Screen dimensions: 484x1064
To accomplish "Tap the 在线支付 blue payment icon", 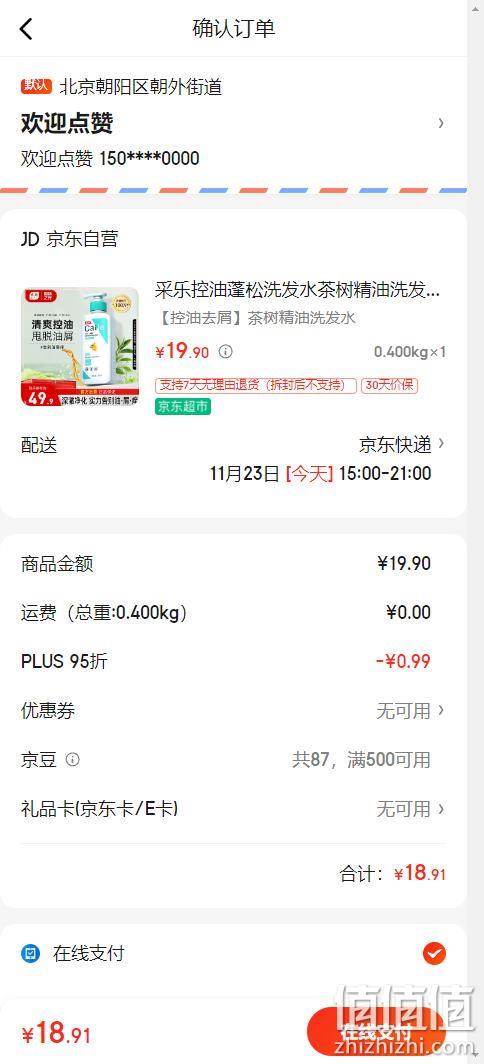I will [30, 954].
